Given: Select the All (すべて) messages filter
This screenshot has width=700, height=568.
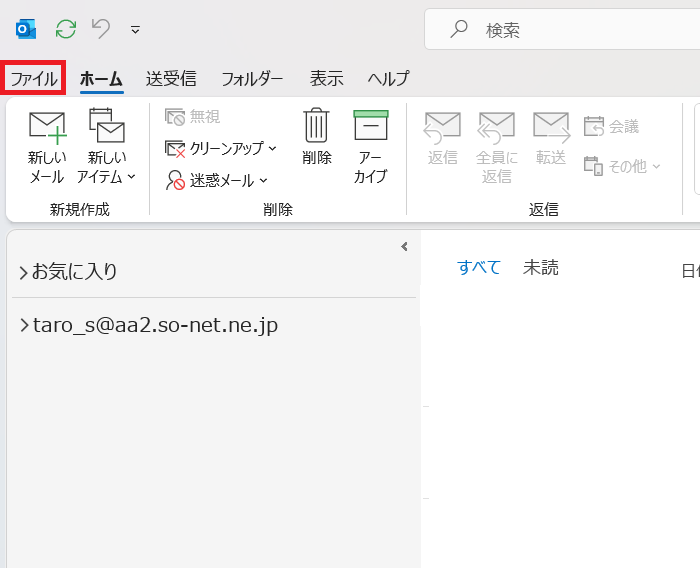Looking at the screenshot, I should 478,267.
